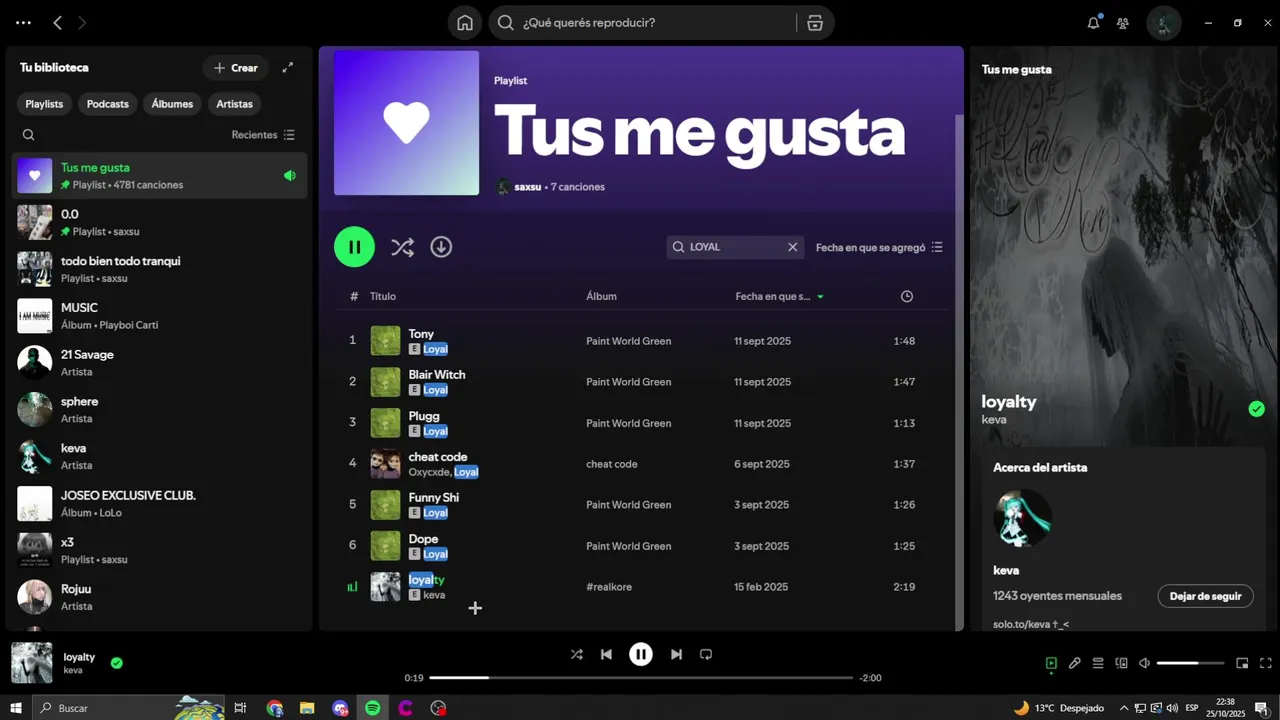This screenshot has height=720, width=1280.
Task: Open the Recientes sort dropdown
Action: pos(263,135)
